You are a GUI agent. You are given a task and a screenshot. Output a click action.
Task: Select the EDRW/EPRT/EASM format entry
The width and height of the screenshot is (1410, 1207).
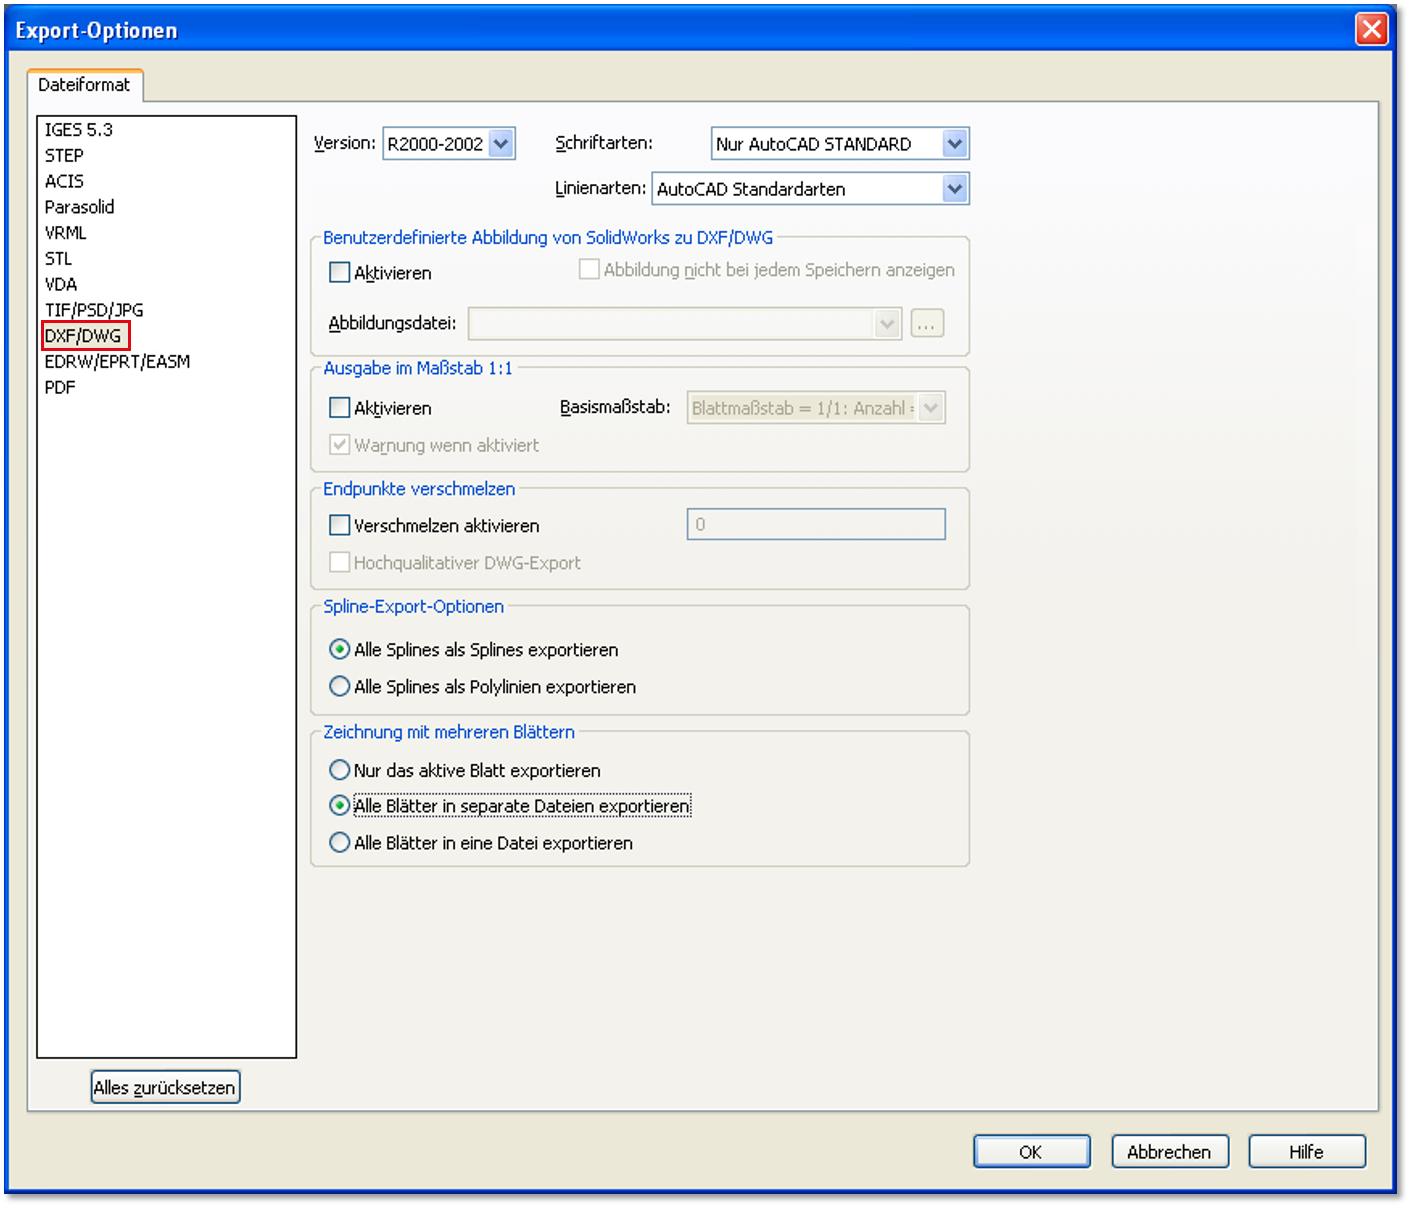pos(117,361)
